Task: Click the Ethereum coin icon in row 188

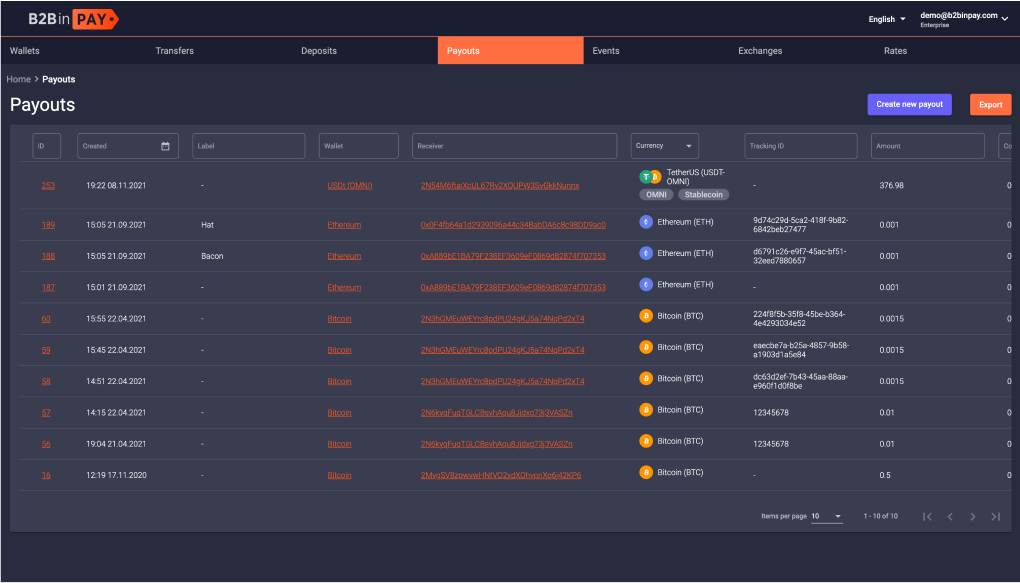Action: pos(646,253)
